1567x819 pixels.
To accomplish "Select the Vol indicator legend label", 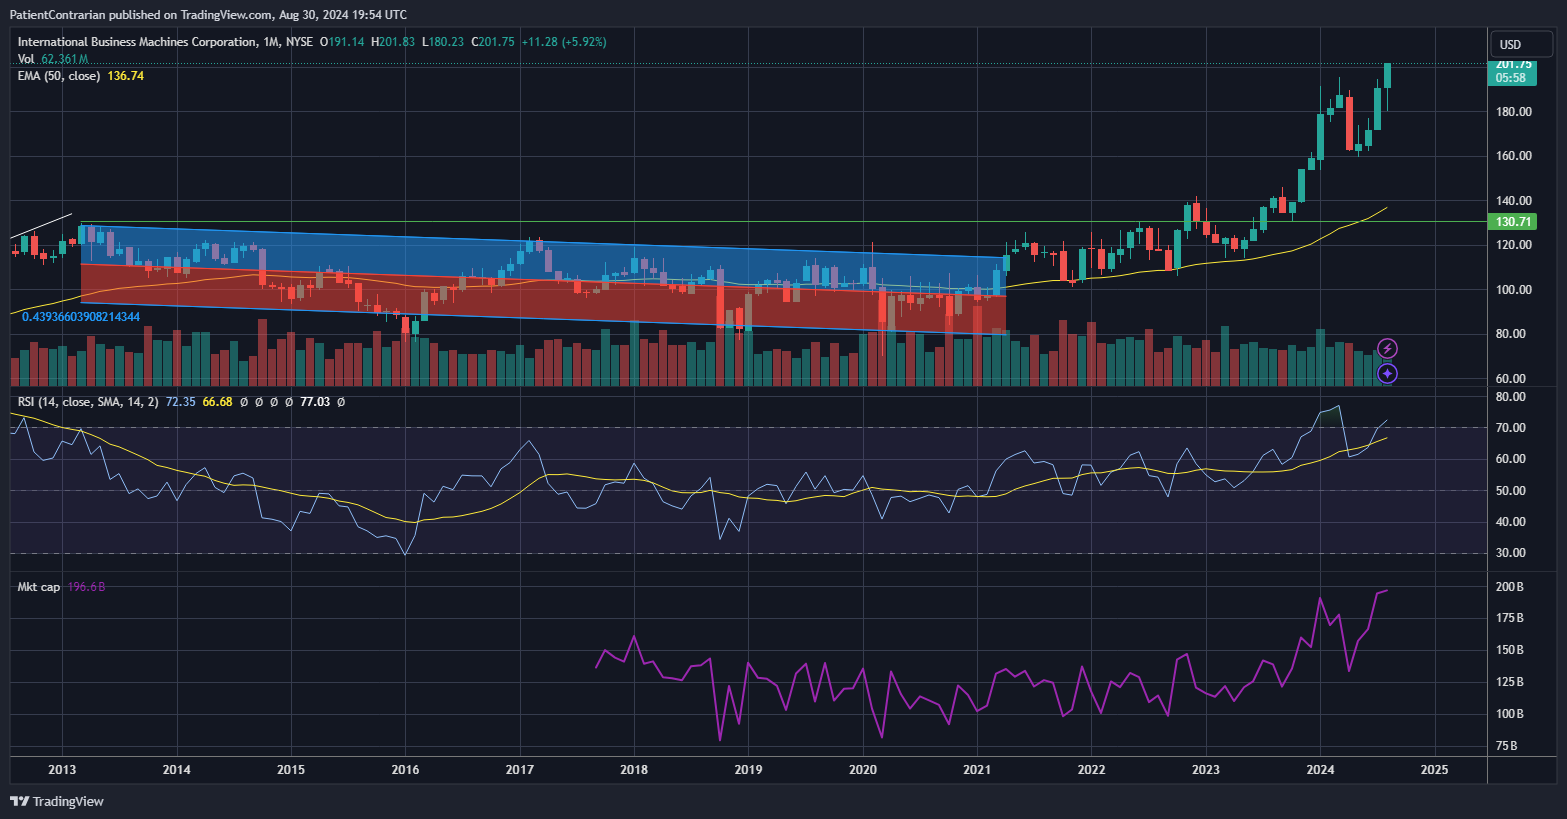I will [x=26, y=59].
